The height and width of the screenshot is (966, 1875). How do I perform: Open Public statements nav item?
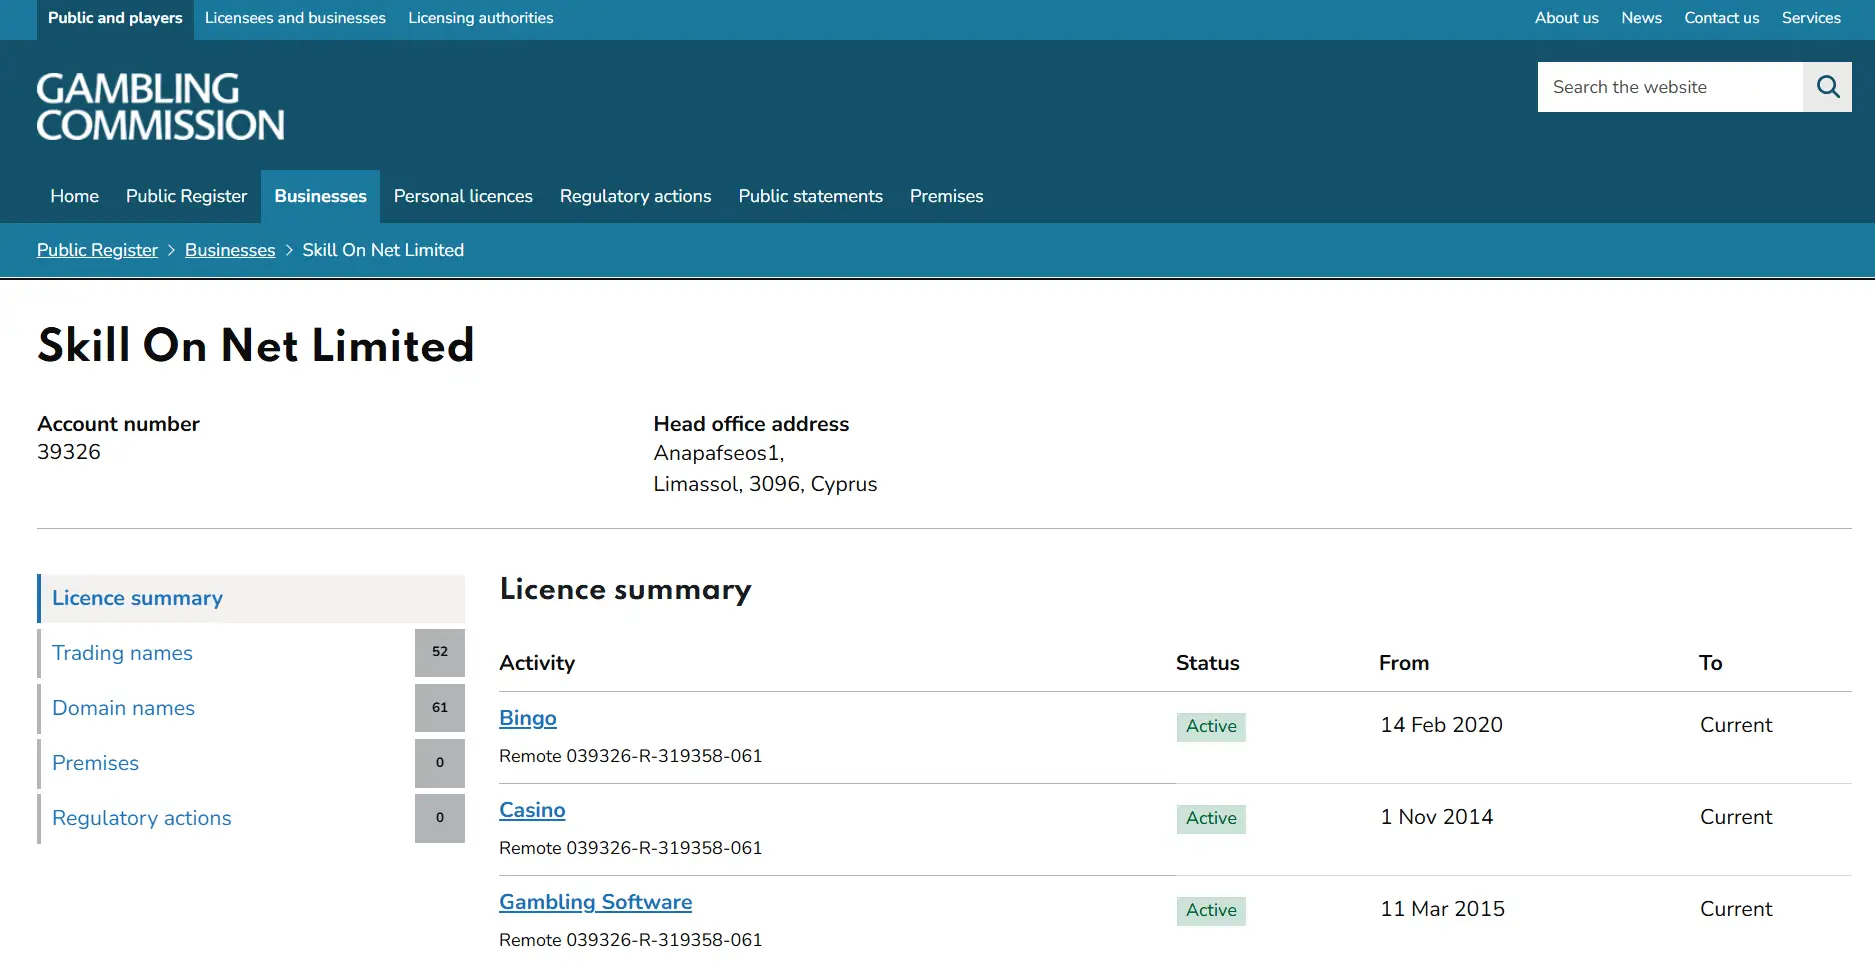[810, 196]
